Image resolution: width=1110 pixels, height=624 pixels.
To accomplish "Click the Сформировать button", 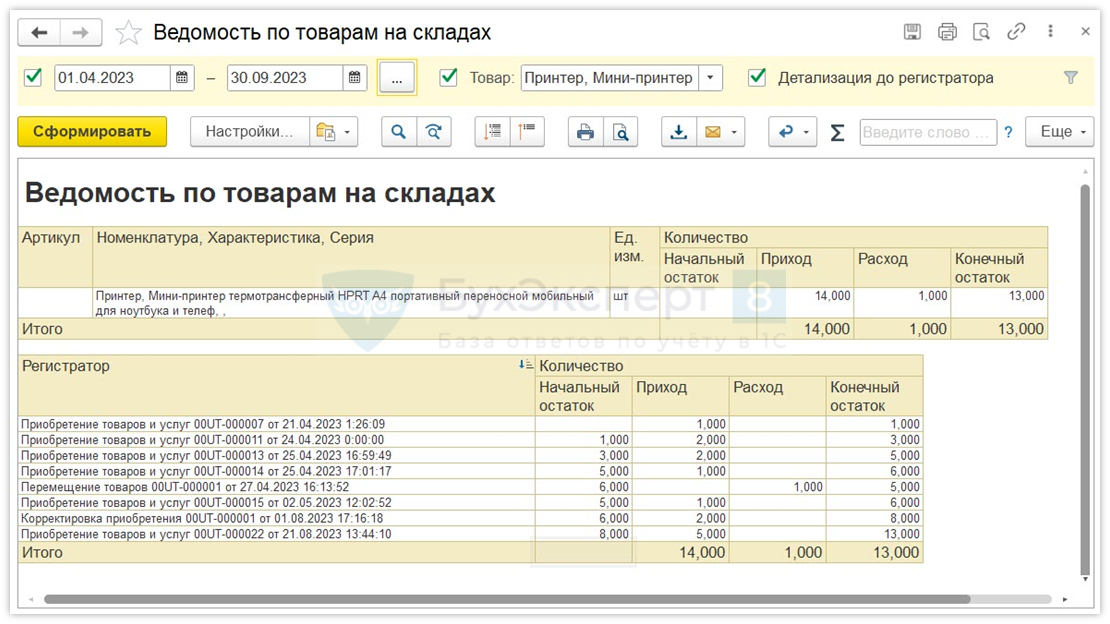I will coord(92,132).
